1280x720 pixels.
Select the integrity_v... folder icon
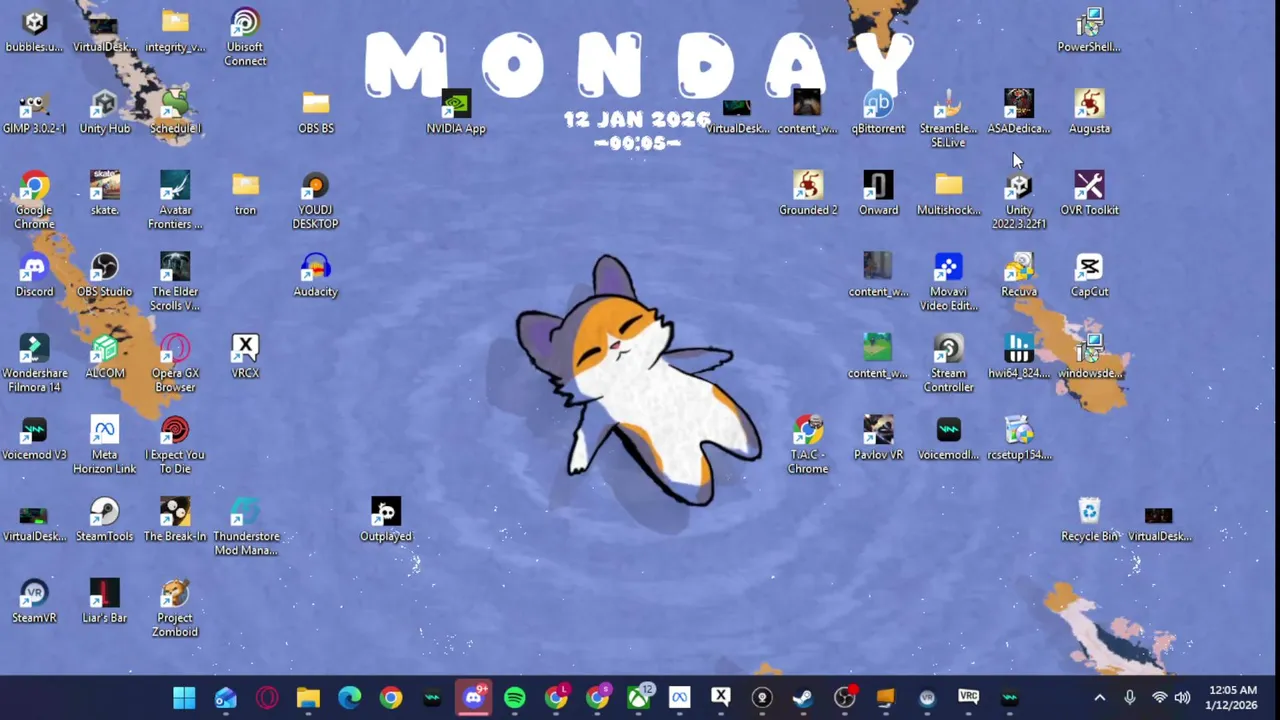tap(175, 31)
